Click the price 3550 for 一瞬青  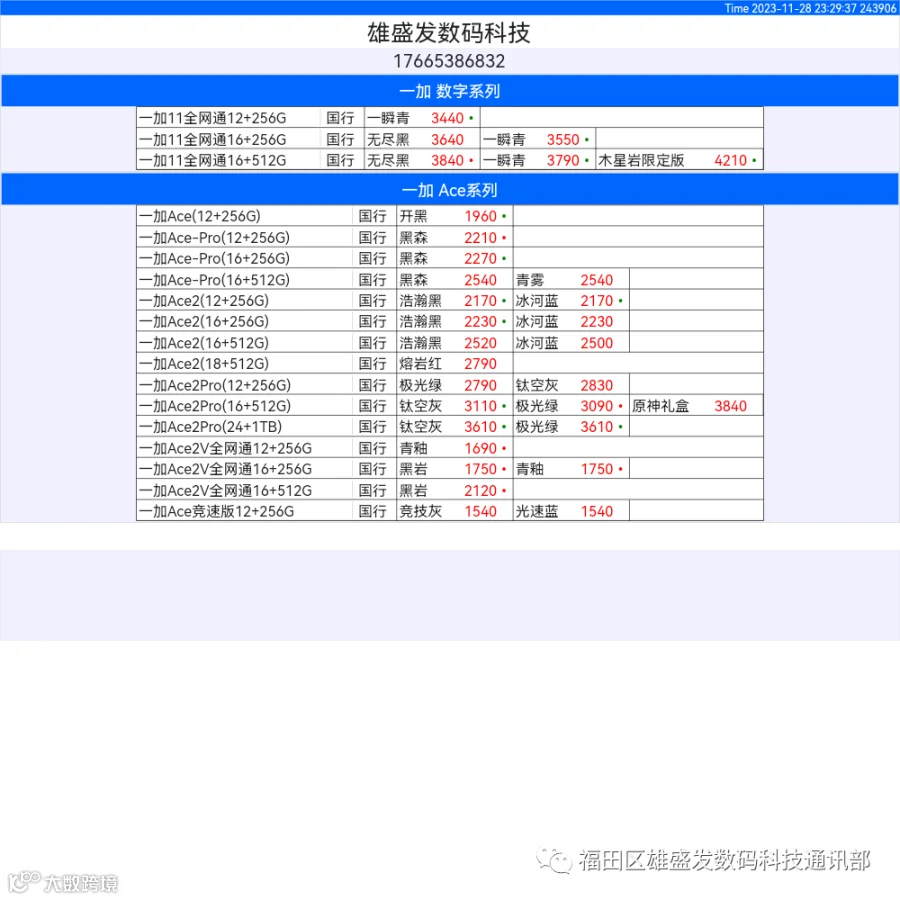click(562, 139)
